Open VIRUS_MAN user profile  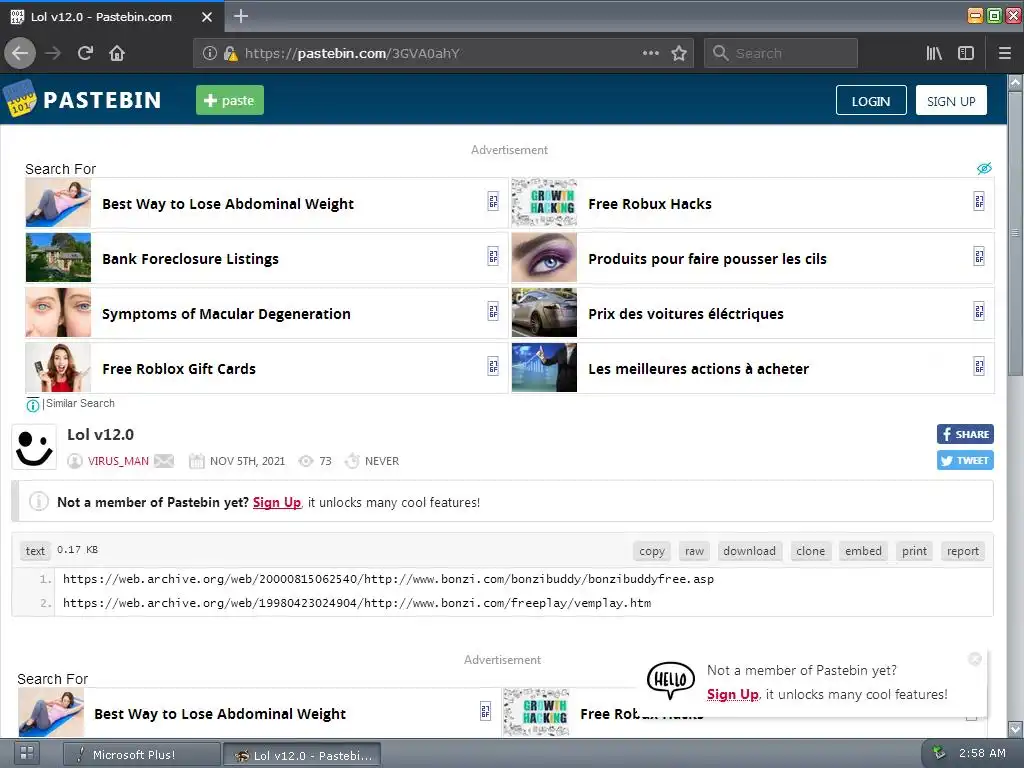tap(118, 461)
